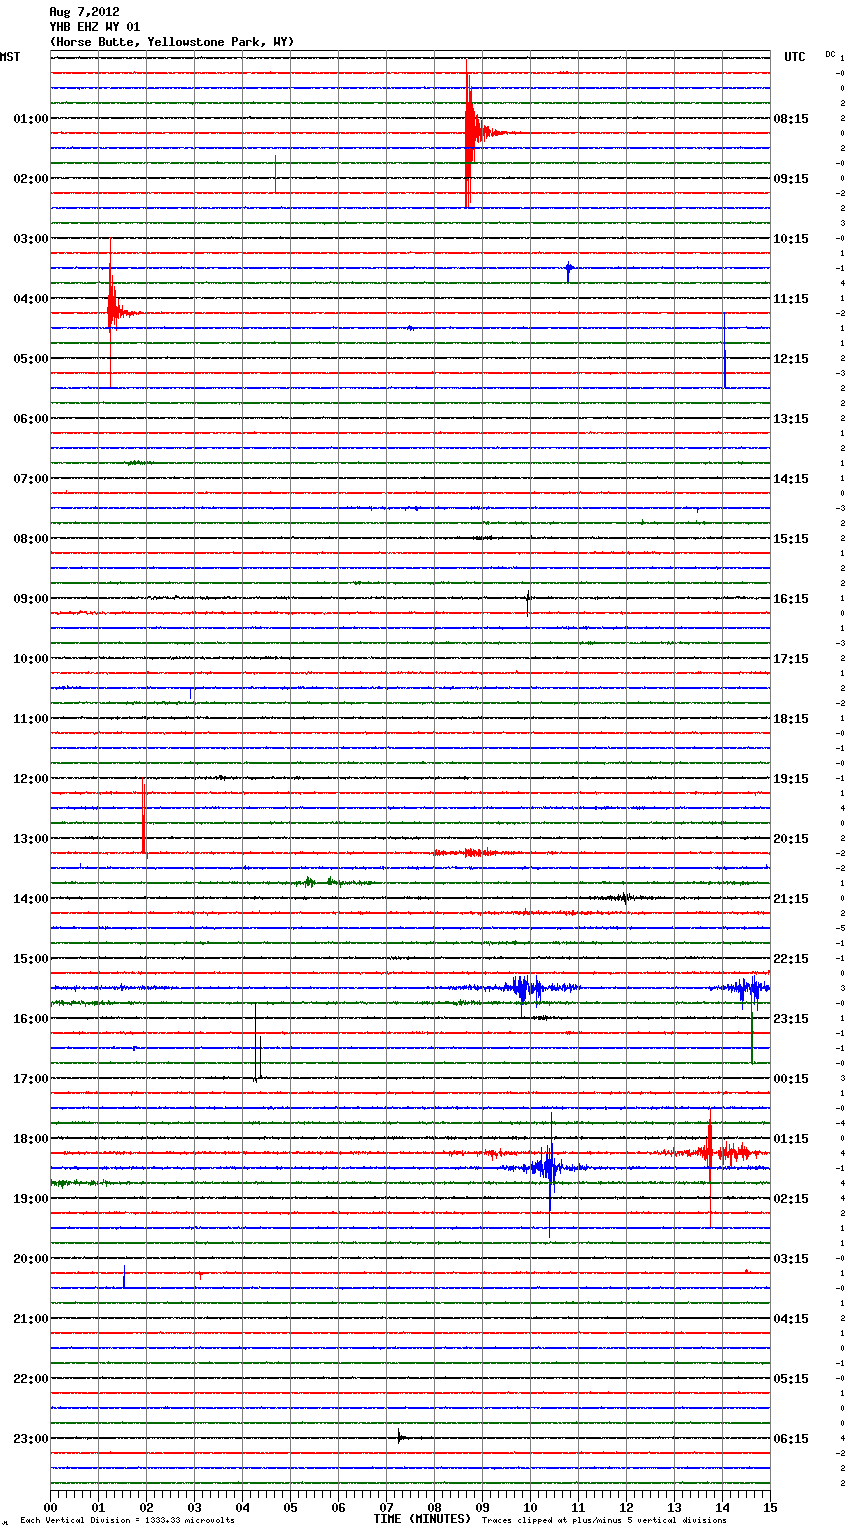Click the 23:15 UTC time label
The height and width of the screenshot is (1534, 850).
791,1018
